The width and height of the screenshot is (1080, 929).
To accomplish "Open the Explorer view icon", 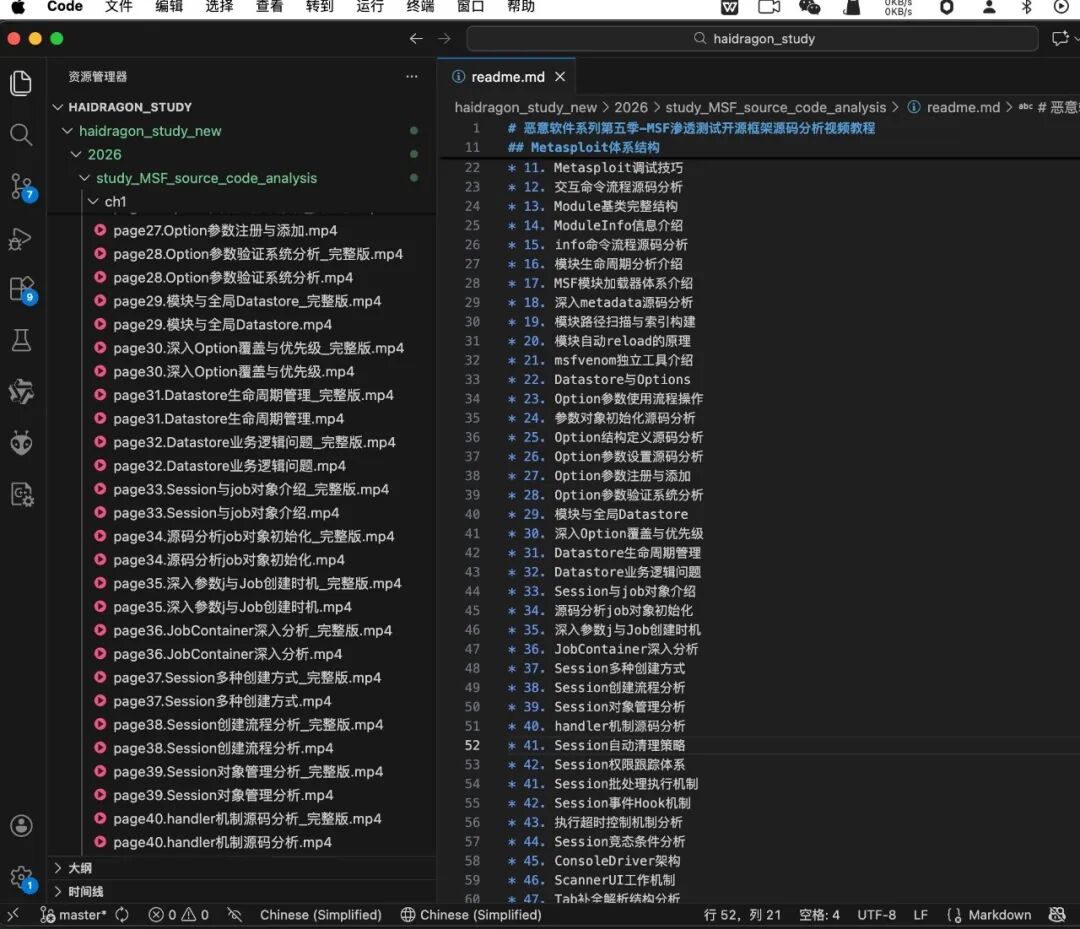I will 21,83.
